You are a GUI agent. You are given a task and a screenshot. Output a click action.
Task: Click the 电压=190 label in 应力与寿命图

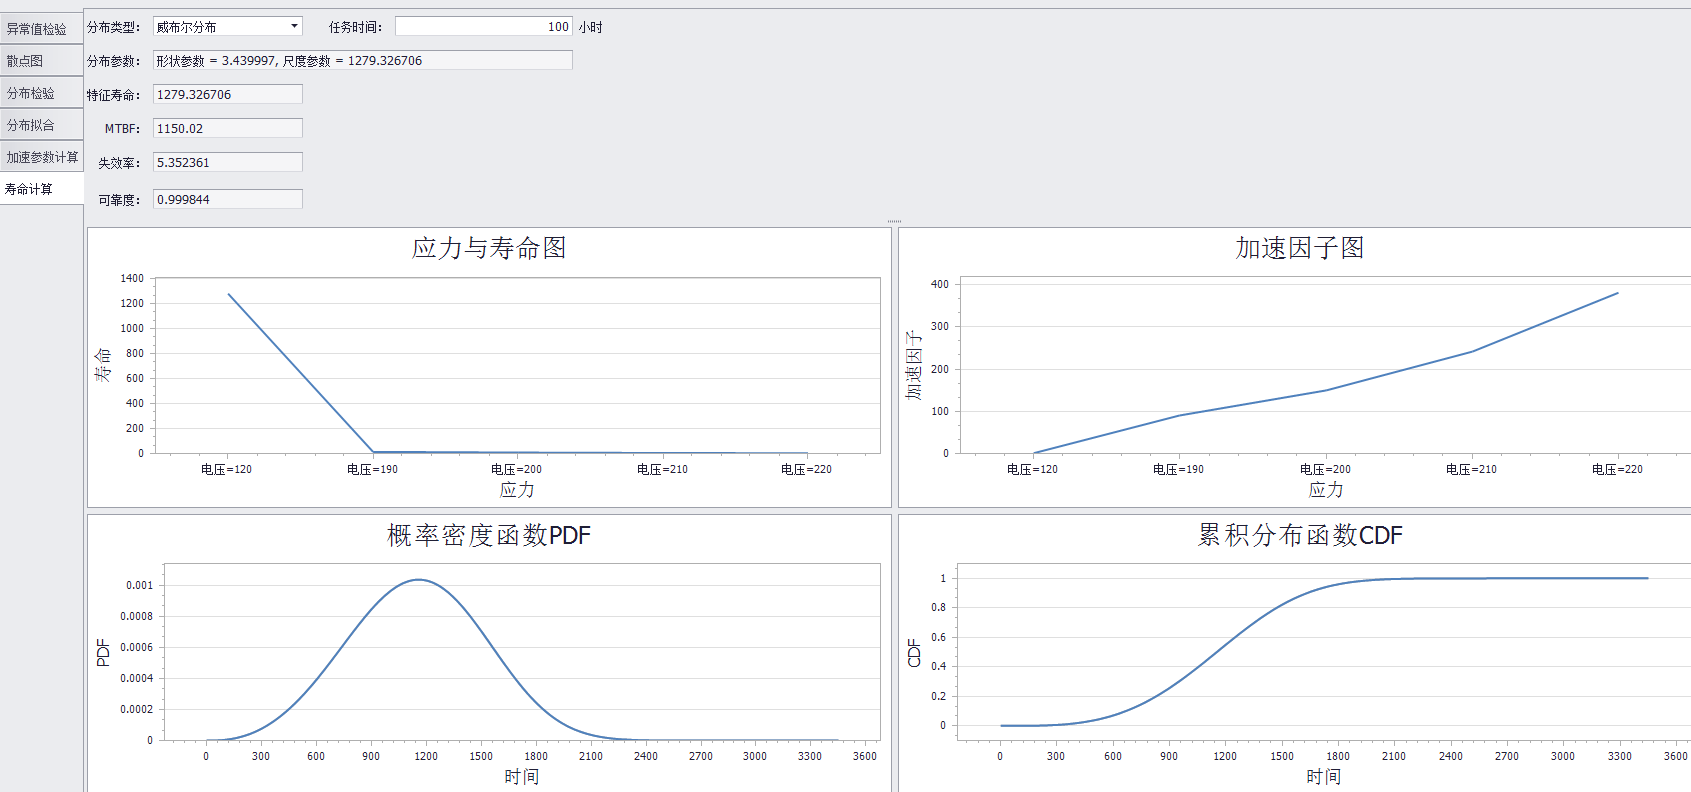(372, 469)
